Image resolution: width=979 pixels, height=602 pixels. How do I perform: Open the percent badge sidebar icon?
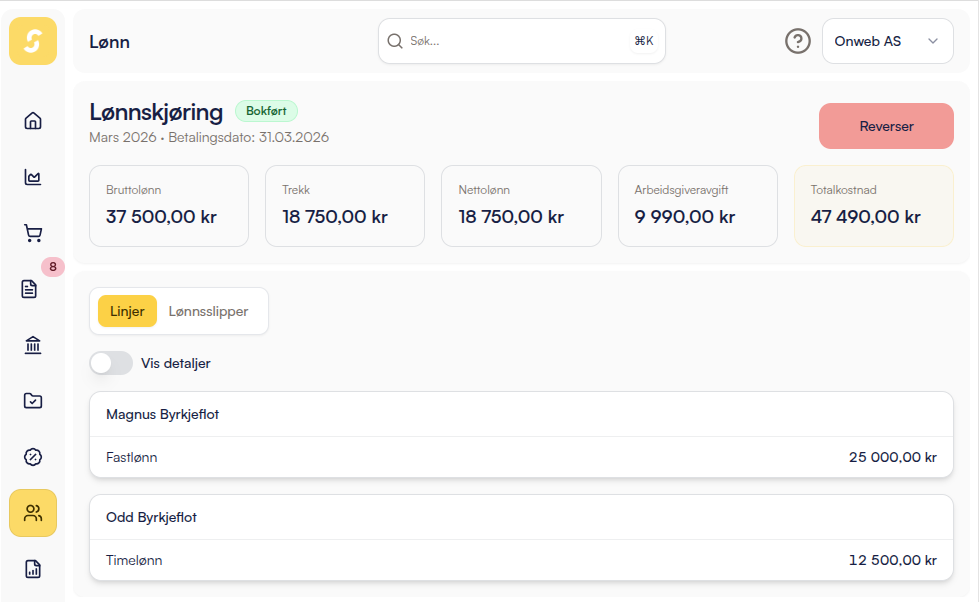(33, 457)
